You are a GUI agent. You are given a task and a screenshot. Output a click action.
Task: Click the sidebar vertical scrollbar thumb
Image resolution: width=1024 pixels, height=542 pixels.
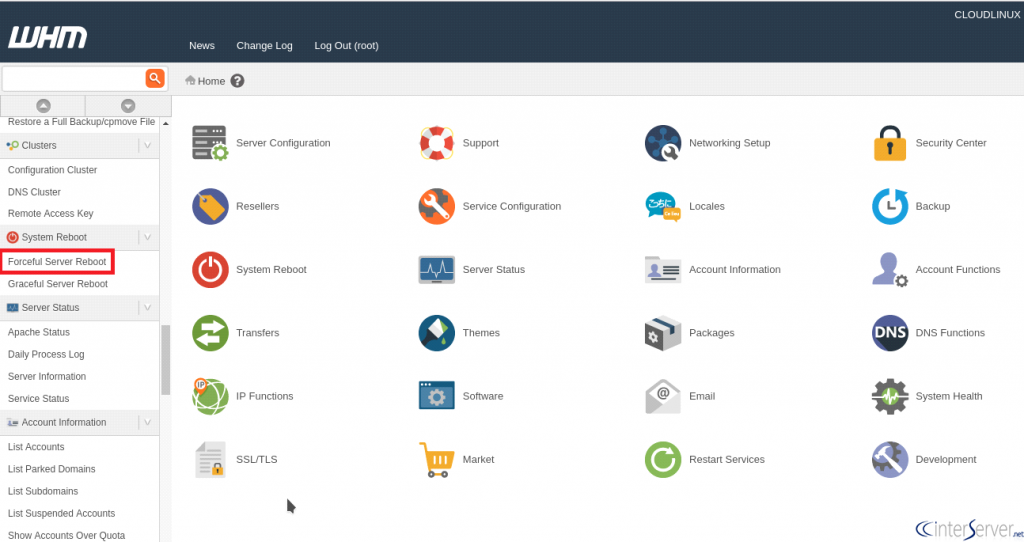tap(166, 360)
